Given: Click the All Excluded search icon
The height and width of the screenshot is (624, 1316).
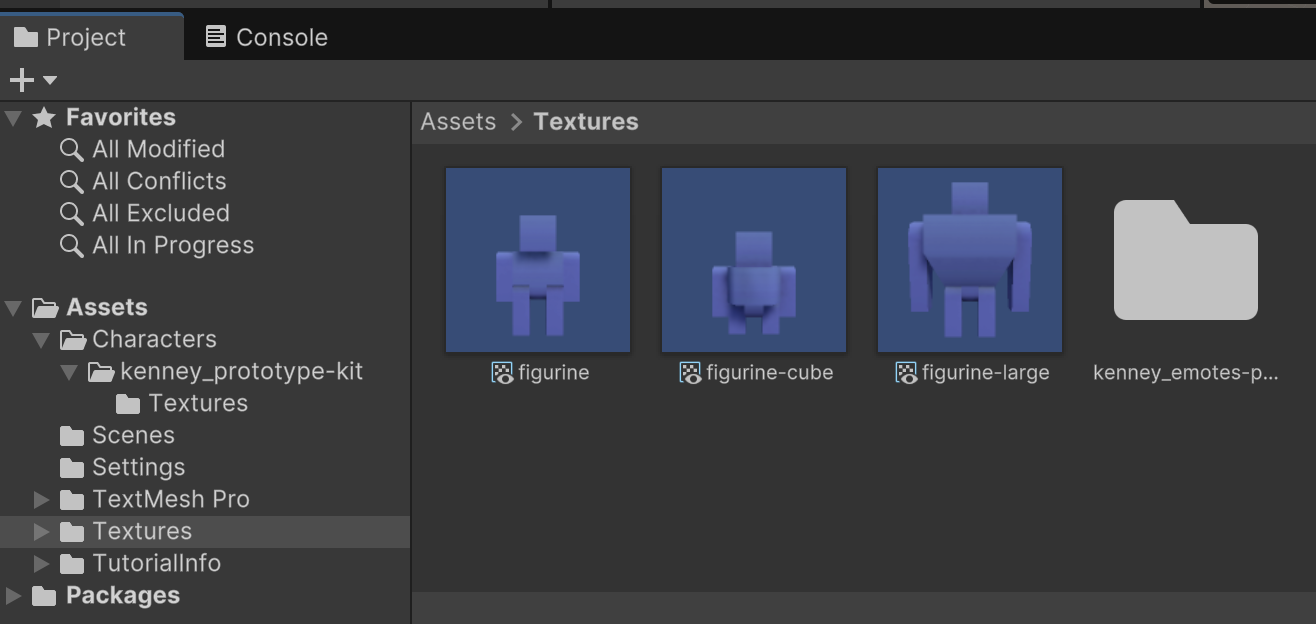Looking at the screenshot, I should (71, 214).
